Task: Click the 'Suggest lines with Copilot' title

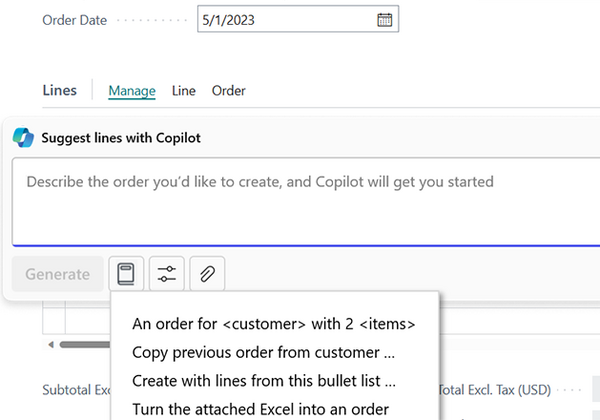Action: tap(121, 138)
